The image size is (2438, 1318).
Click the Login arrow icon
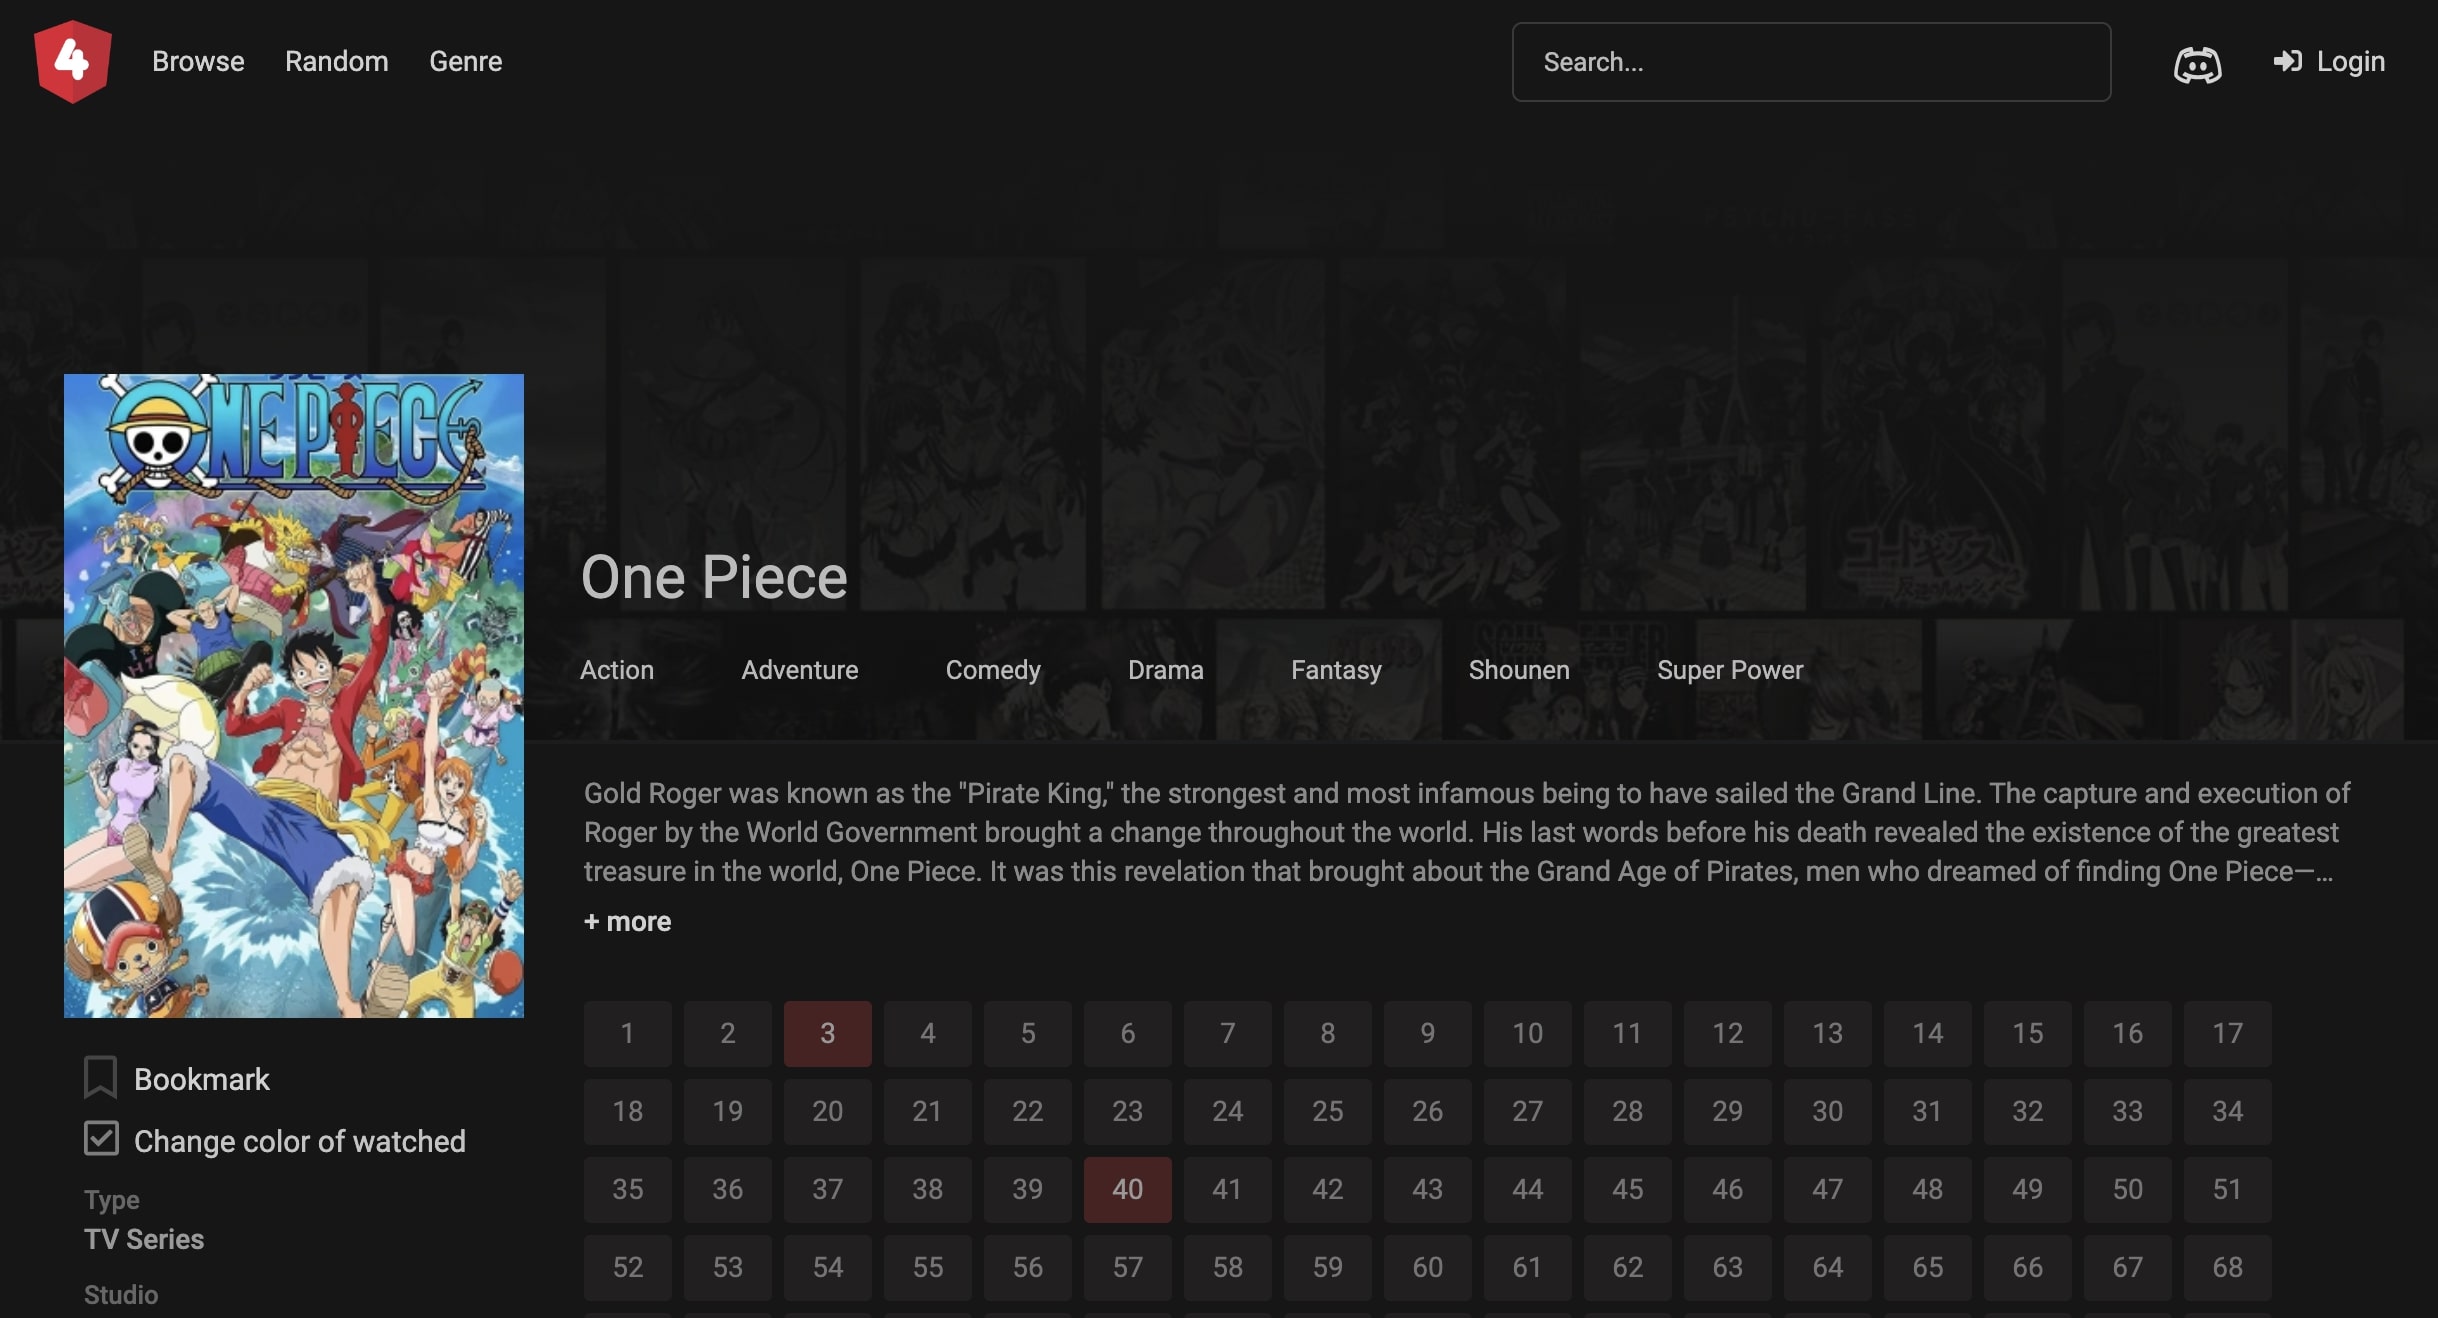tap(2290, 61)
